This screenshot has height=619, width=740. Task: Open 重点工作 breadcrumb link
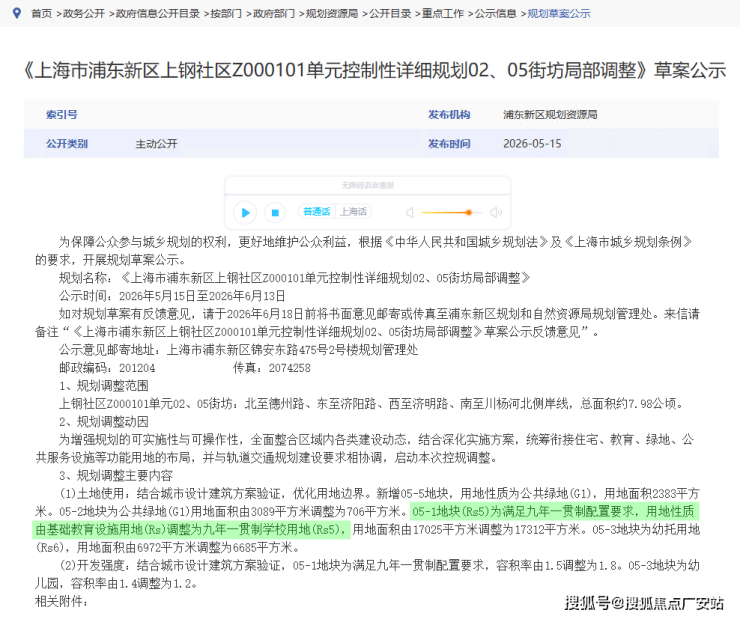coord(443,14)
